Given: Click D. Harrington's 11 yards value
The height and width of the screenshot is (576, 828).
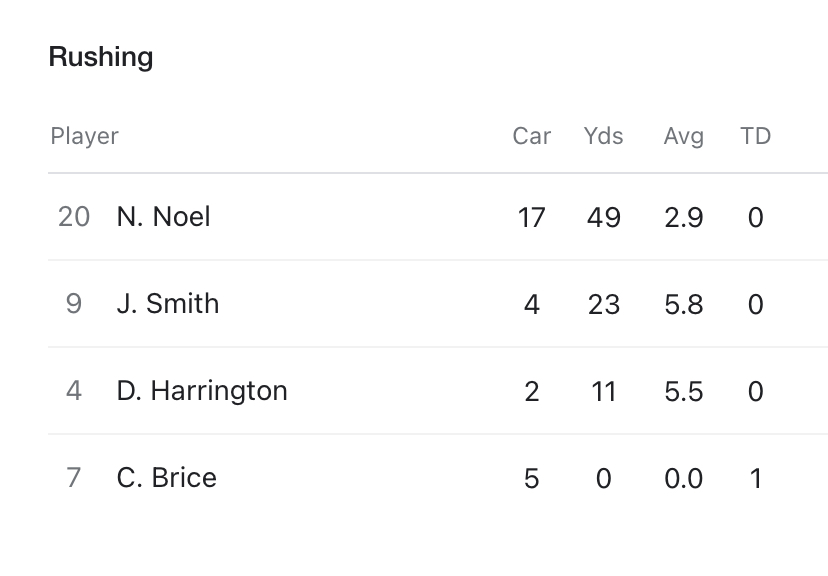Looking at the screenshot, I should (603, 391).
